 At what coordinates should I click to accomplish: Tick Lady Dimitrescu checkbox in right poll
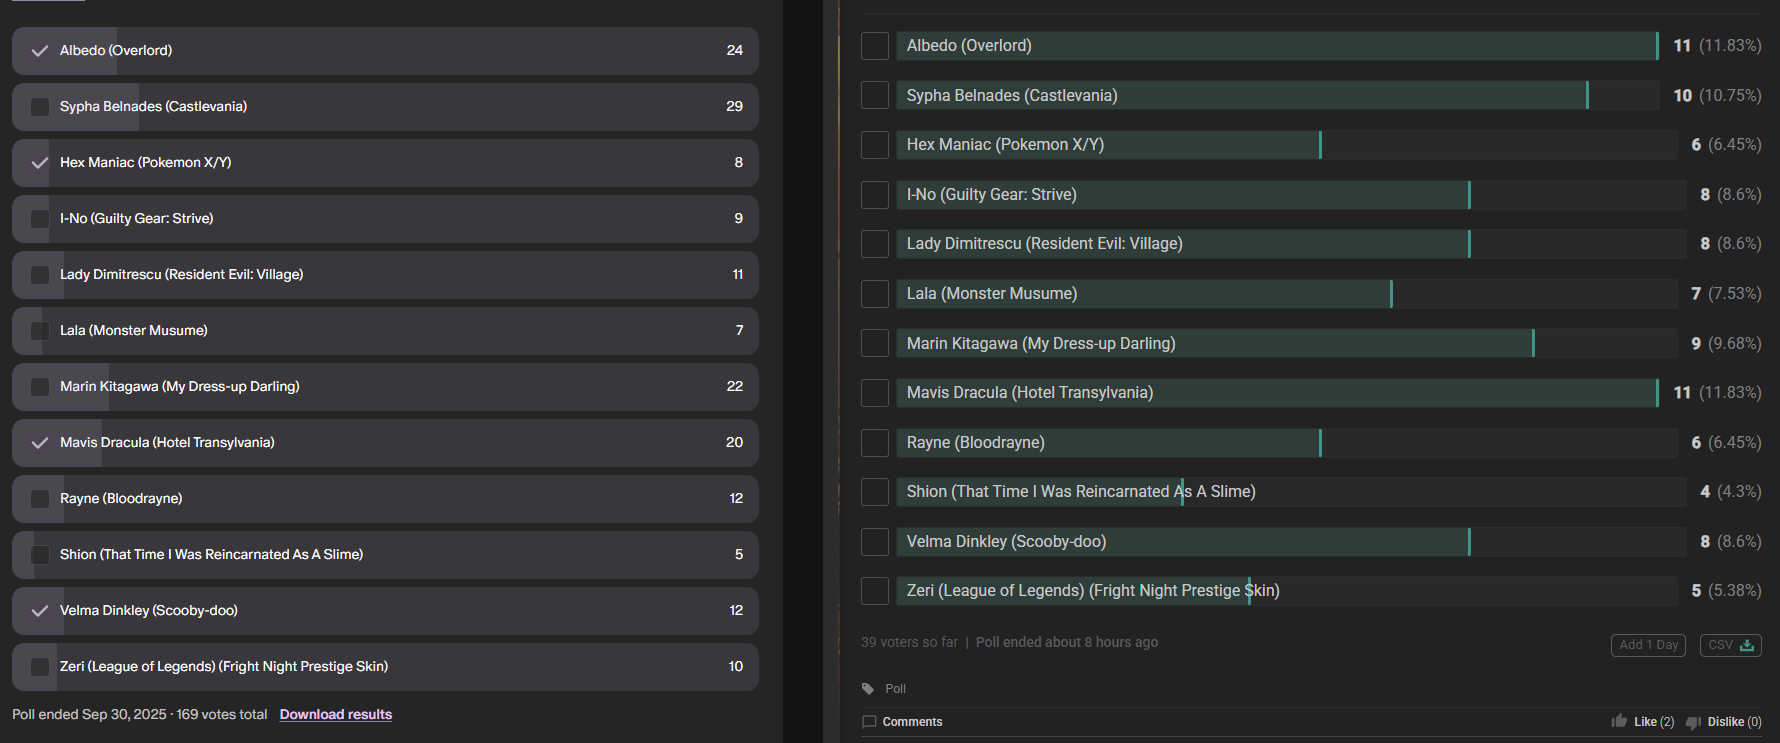point(875,244)
